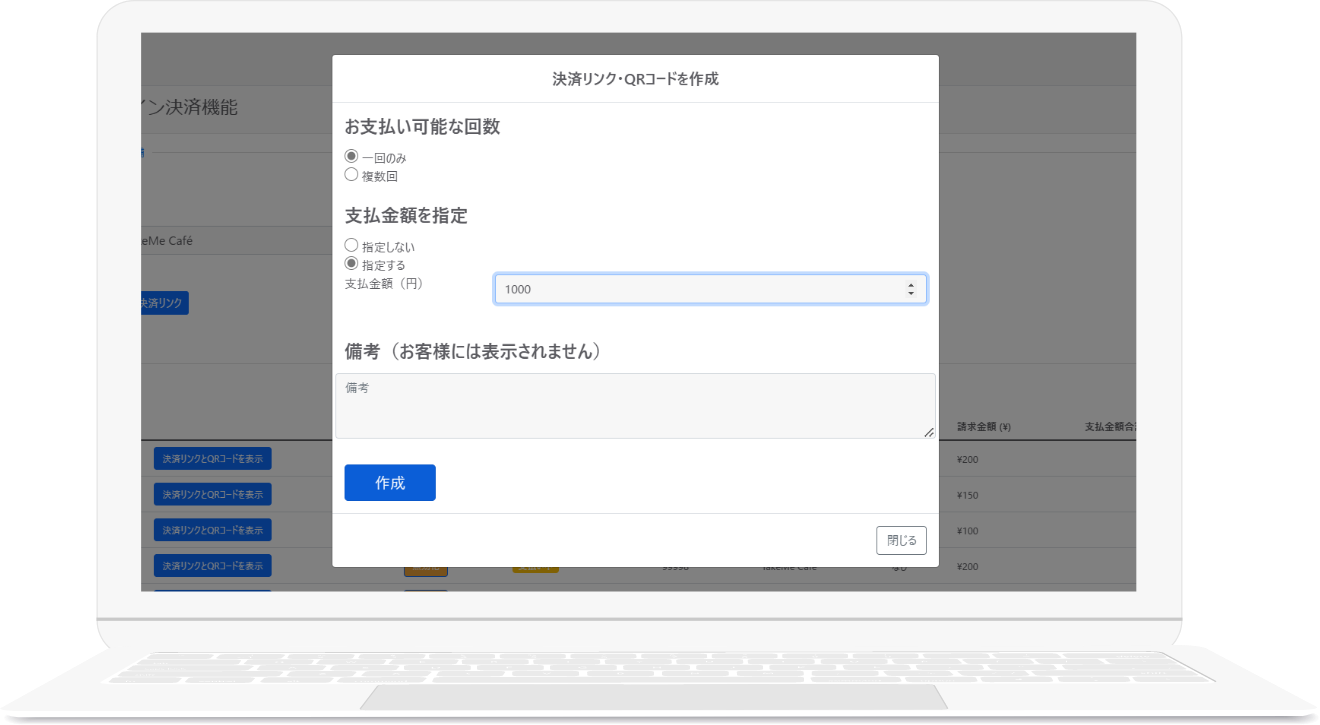The height and width of the screenshot is (725, 1320).
Task: Increase amount with the stepper up arrow
Action: 911,285
